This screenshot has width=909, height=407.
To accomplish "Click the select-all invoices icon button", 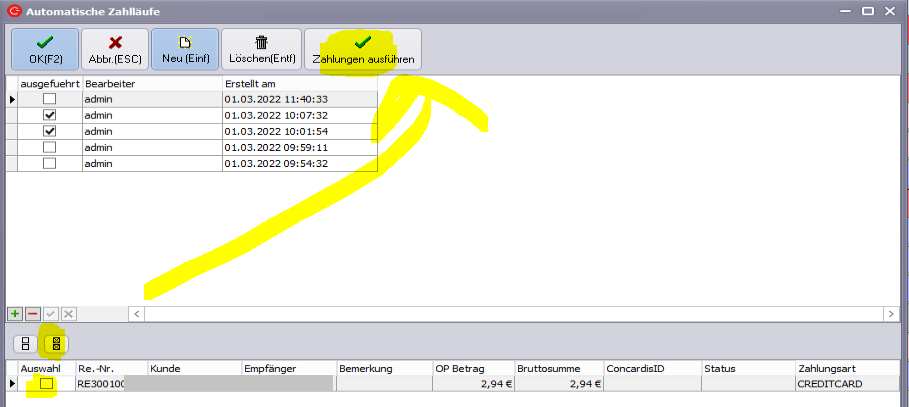I will coord(56,343).
